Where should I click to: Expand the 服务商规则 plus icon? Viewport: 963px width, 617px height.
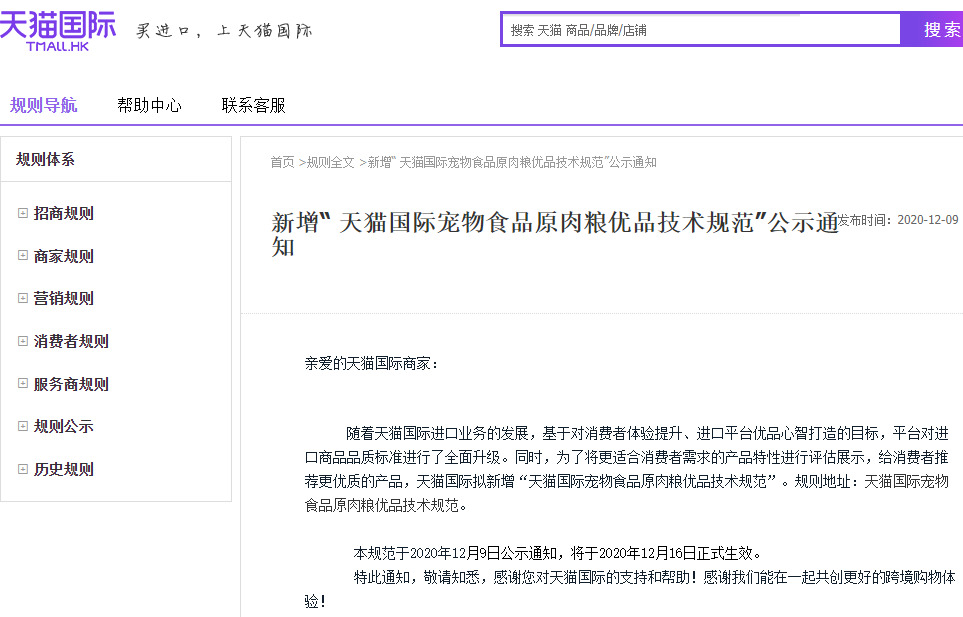pos(23,384)
